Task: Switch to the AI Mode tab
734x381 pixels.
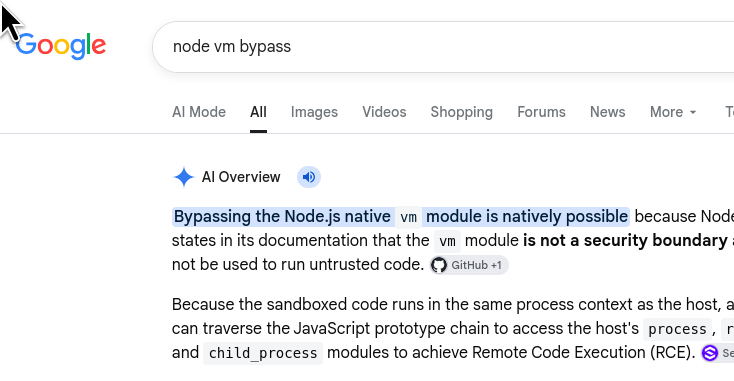Action: click(x=199, y=112)
